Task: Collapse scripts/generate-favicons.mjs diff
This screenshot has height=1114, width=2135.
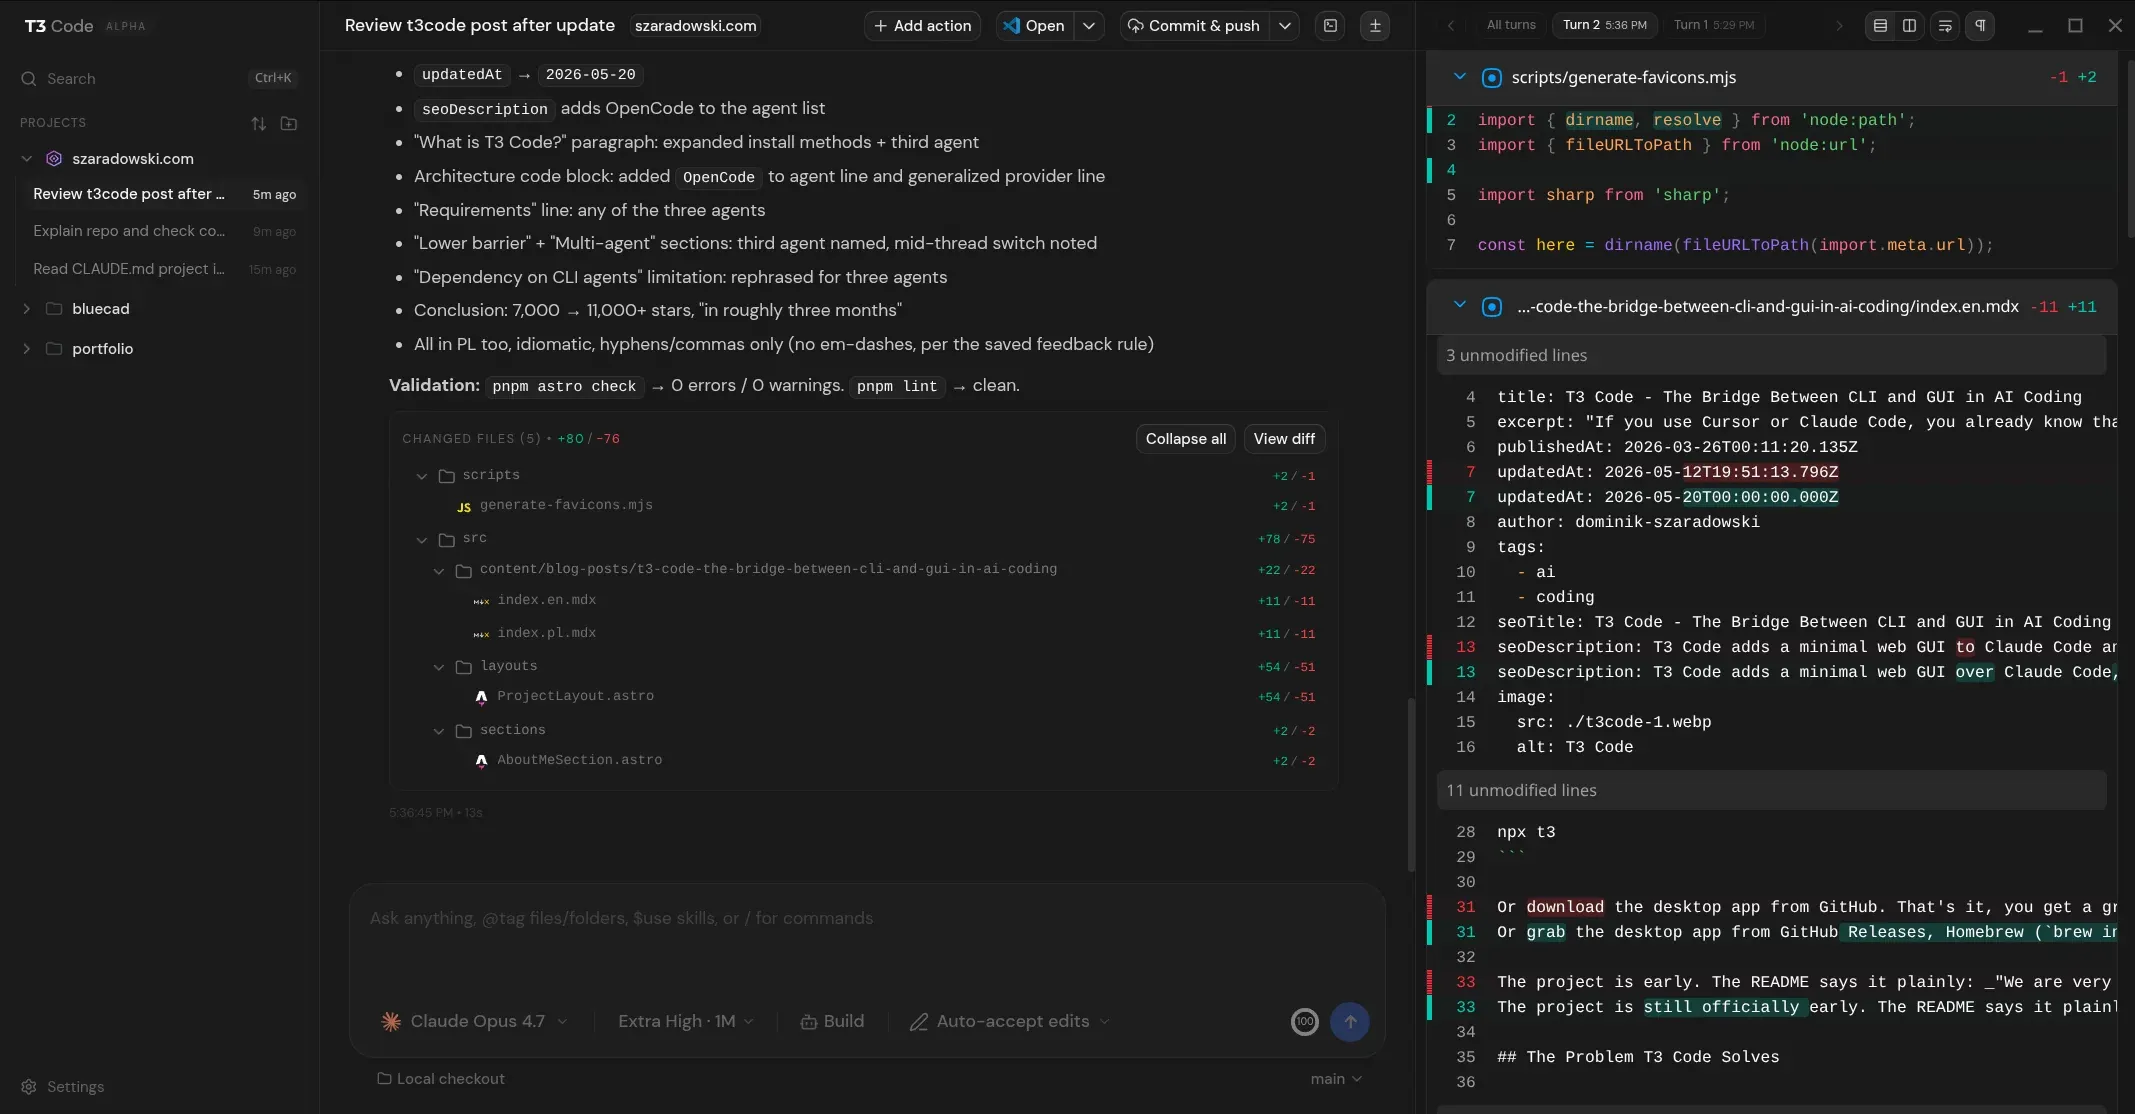Action: (x=1459, y=77)
